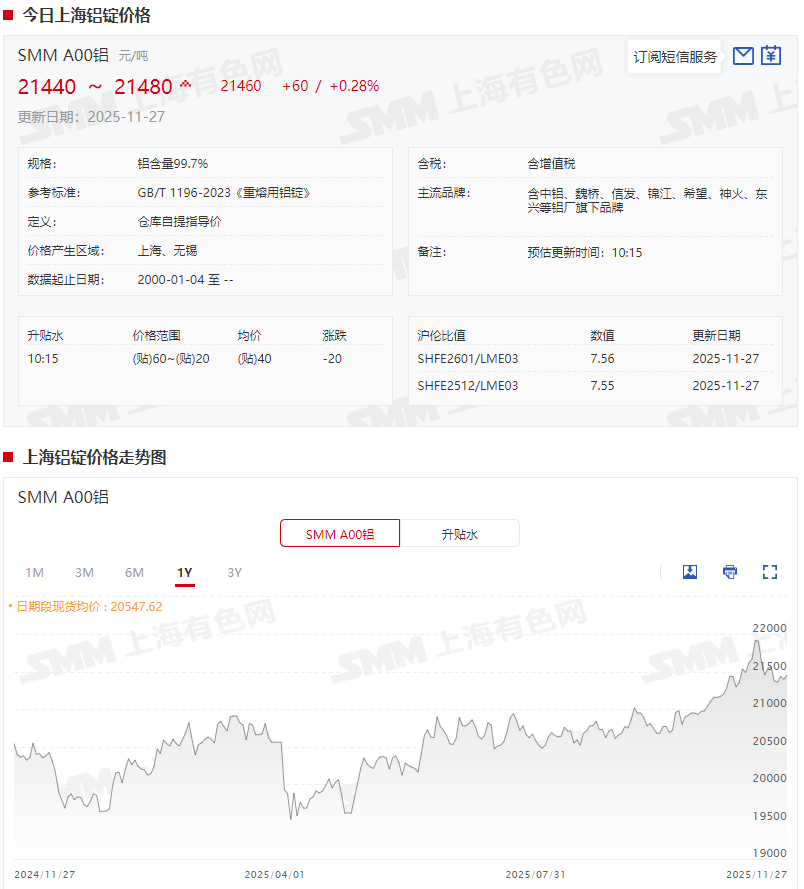Click the average price 21460

(x=240, y=86)
